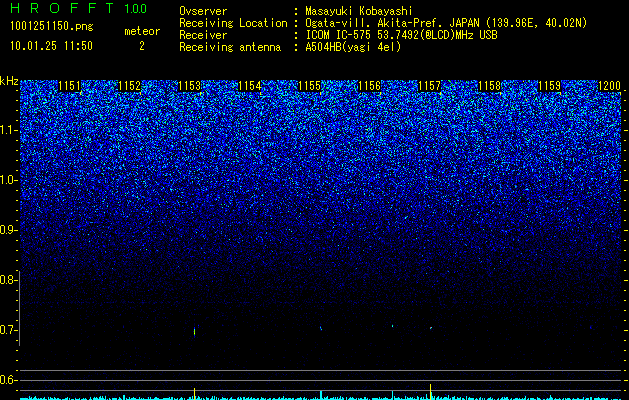Image resolution: width=629 pixels, height=400 pixels.
Task: Click the faint meteor echo near 1155
Action: pos(321,328)
